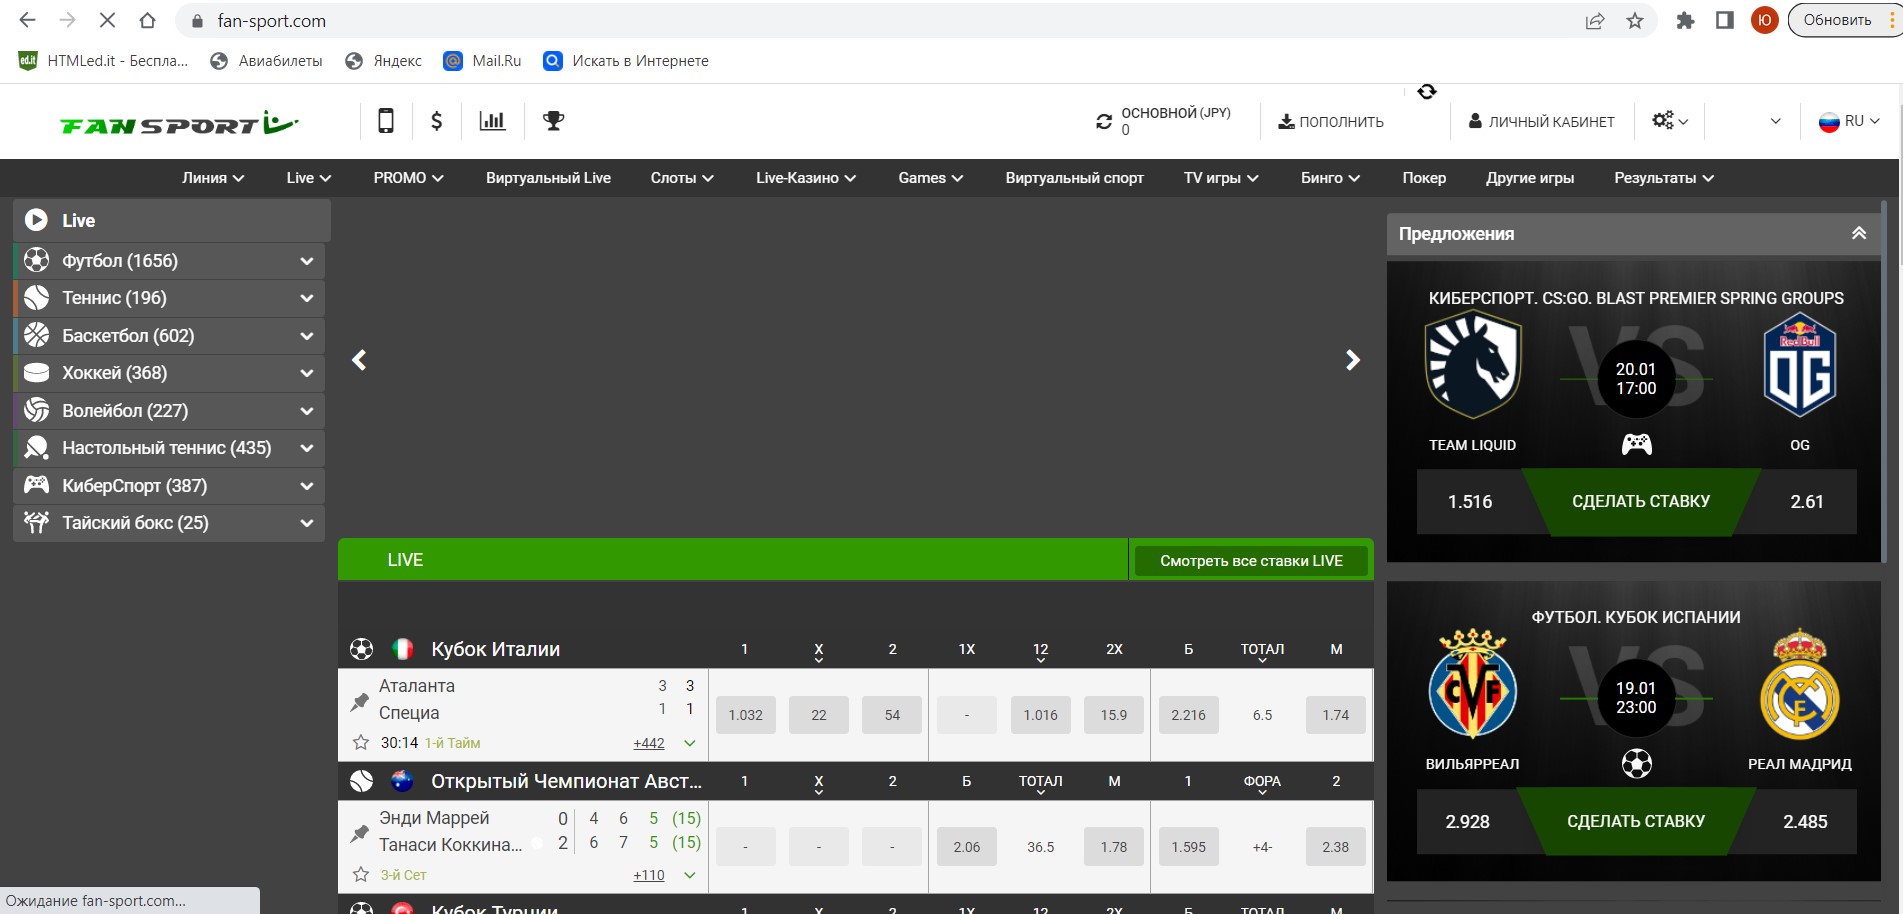
Task: Go to next banner slide arrow
Action: pyautogui.click(x=1352, y=360)
